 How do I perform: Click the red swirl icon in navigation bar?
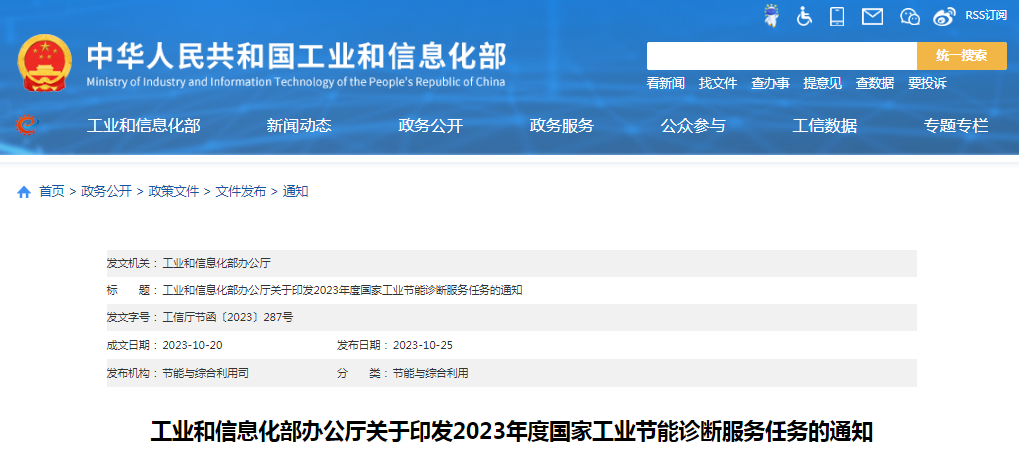click(27, 125)
